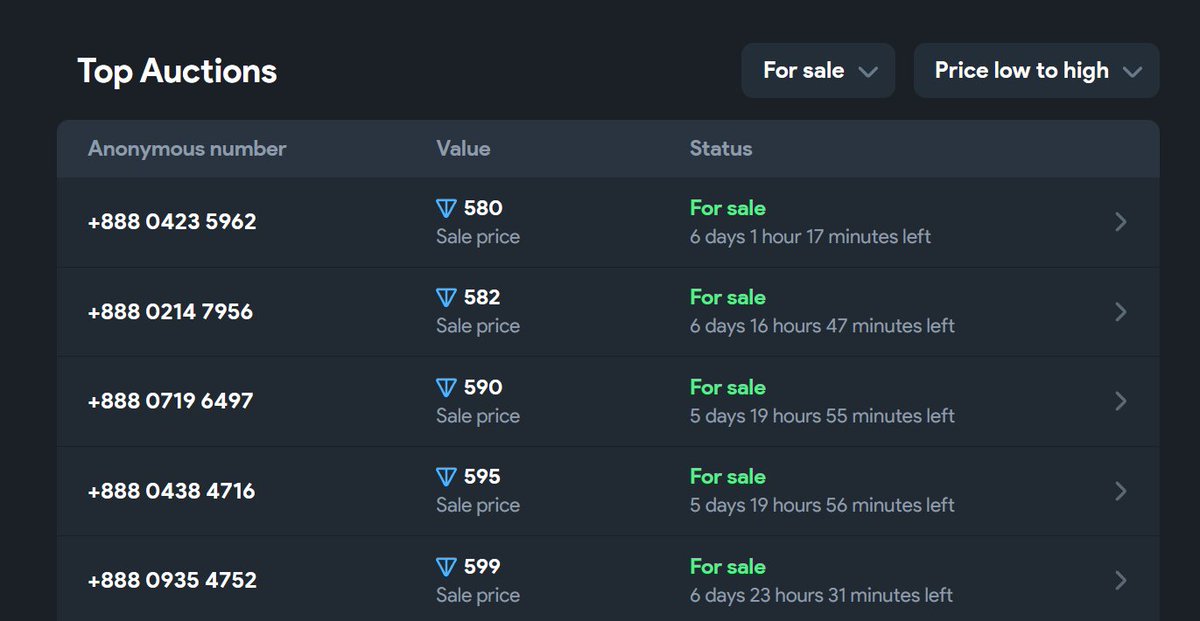1200x621 pixels.
Task: Open row arrow for +888 0935 4752
Action: (x=1121, y=580)
